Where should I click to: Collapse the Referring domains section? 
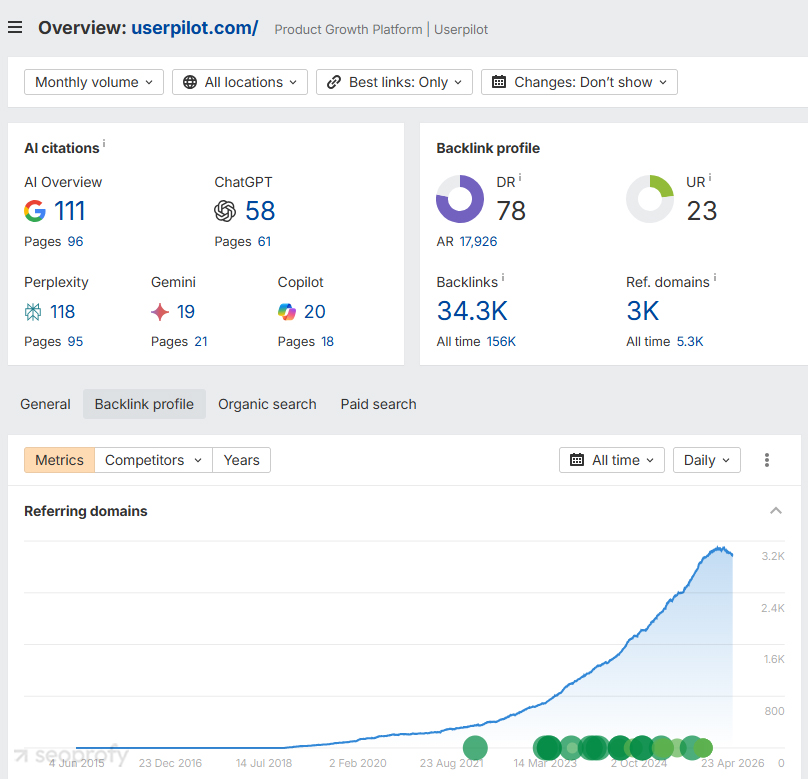[x=776, y=511]
